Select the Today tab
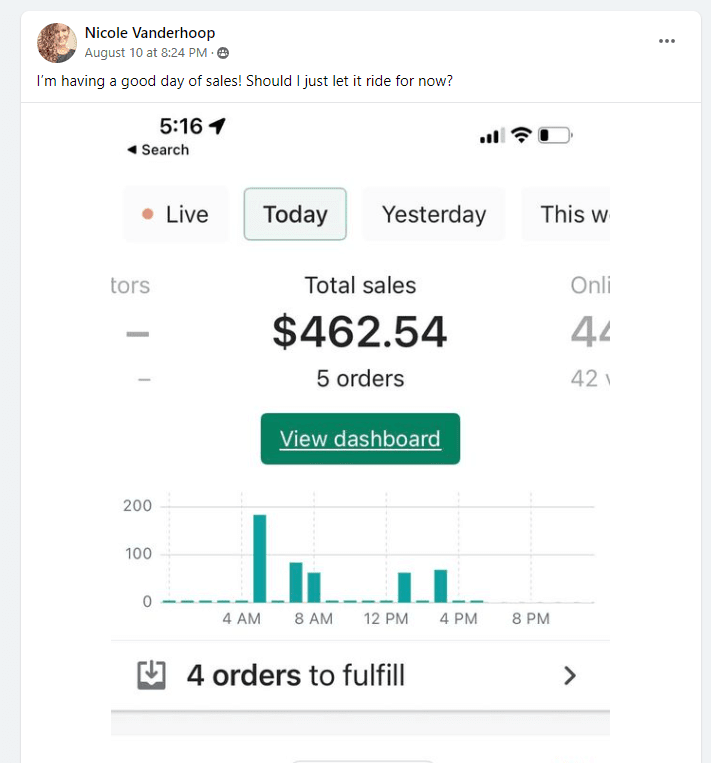This screenshot has height=763, width=711. pyautogui.click(x=295, y=214)
